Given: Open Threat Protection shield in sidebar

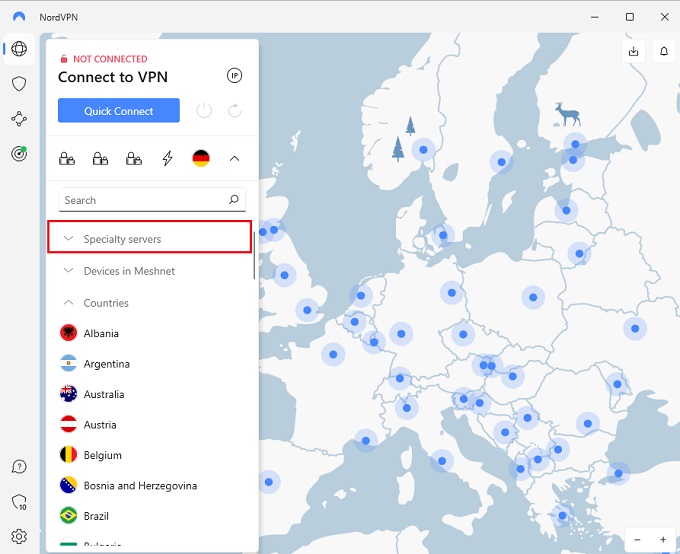Looking at the screenshot, I should point(19,84).
